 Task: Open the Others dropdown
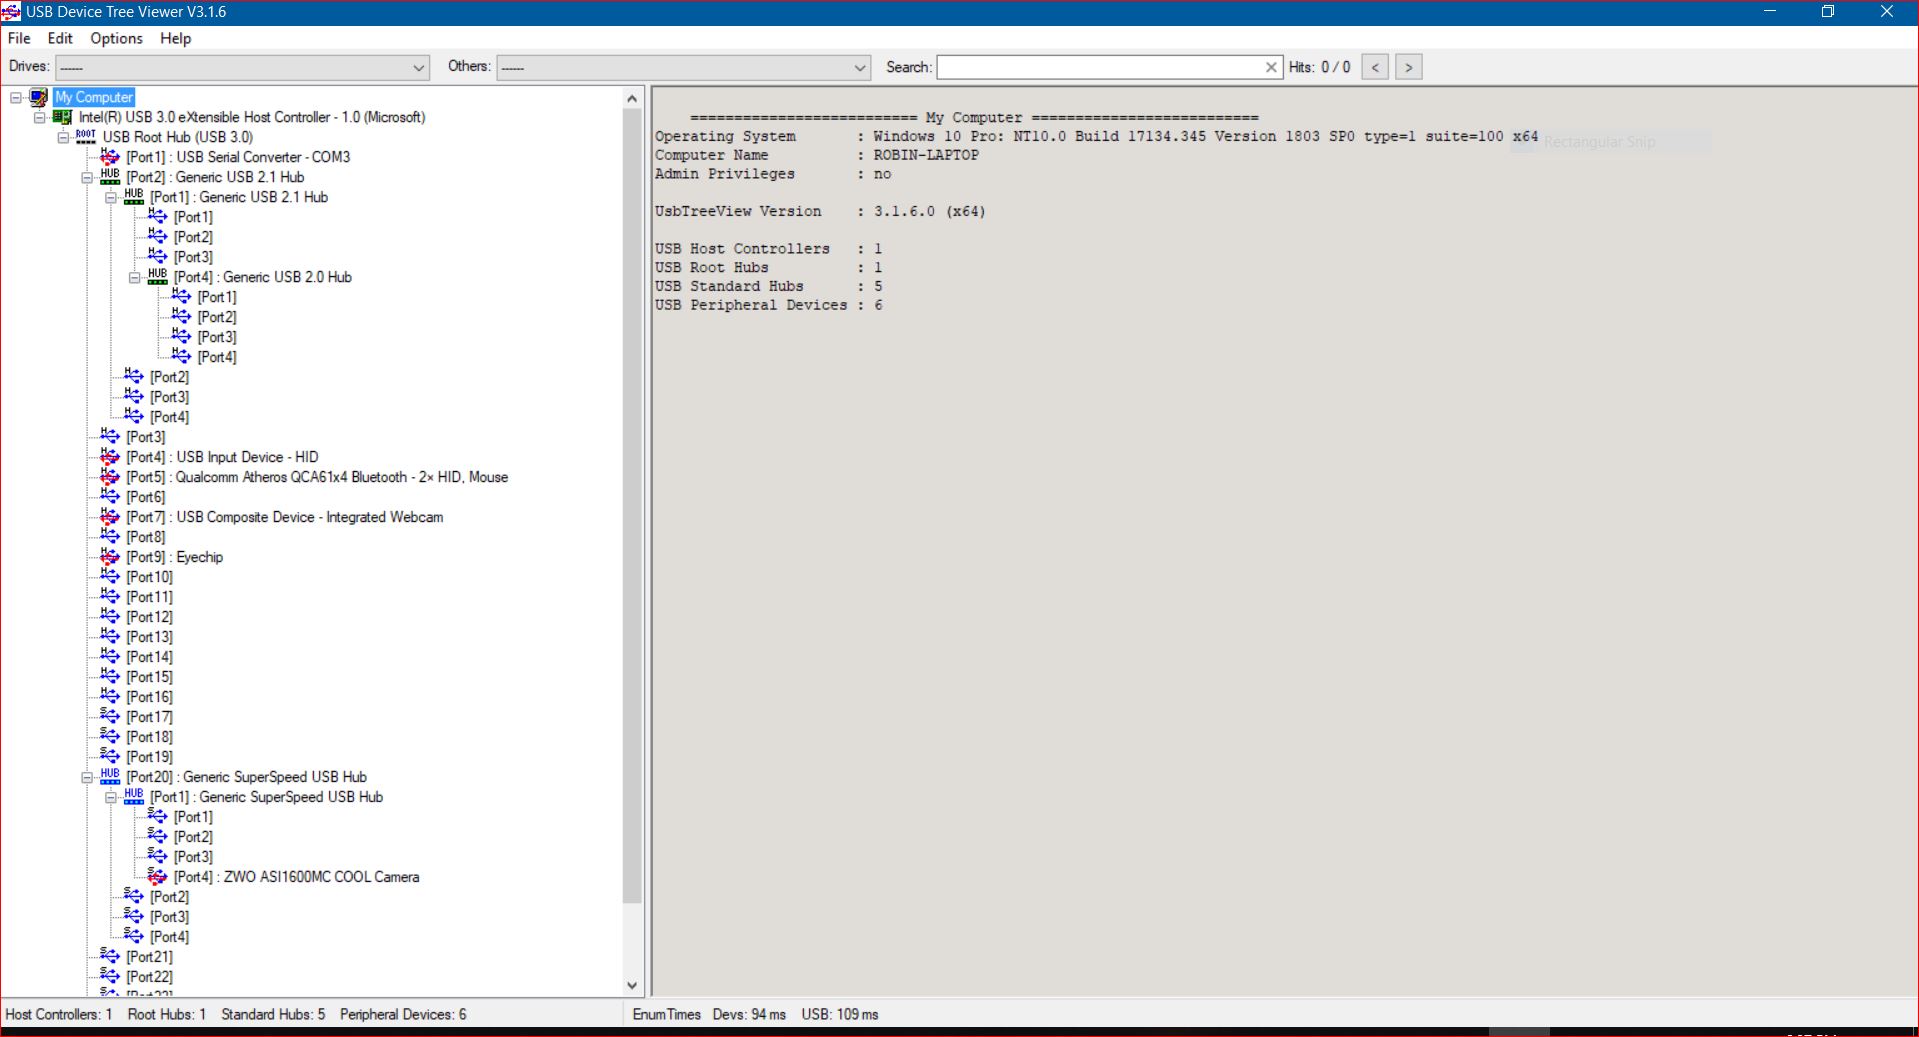point(684,67)
